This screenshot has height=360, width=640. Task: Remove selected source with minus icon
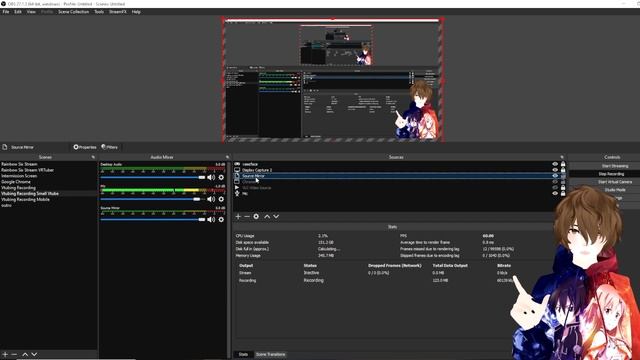tap(247, 216)
